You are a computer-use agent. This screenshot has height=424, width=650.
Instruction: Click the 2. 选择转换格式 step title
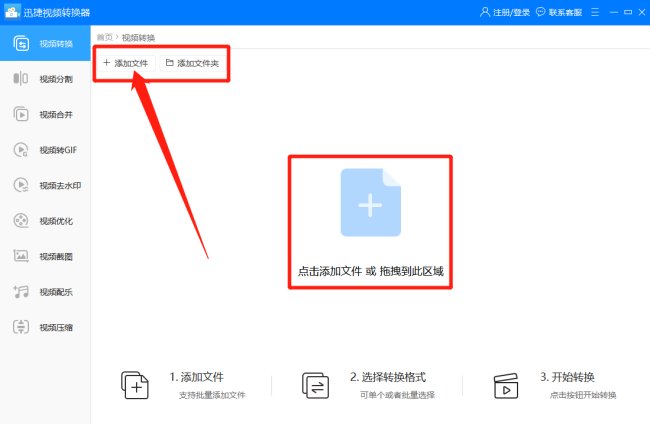pyautogui.click(x=388, y=377)
